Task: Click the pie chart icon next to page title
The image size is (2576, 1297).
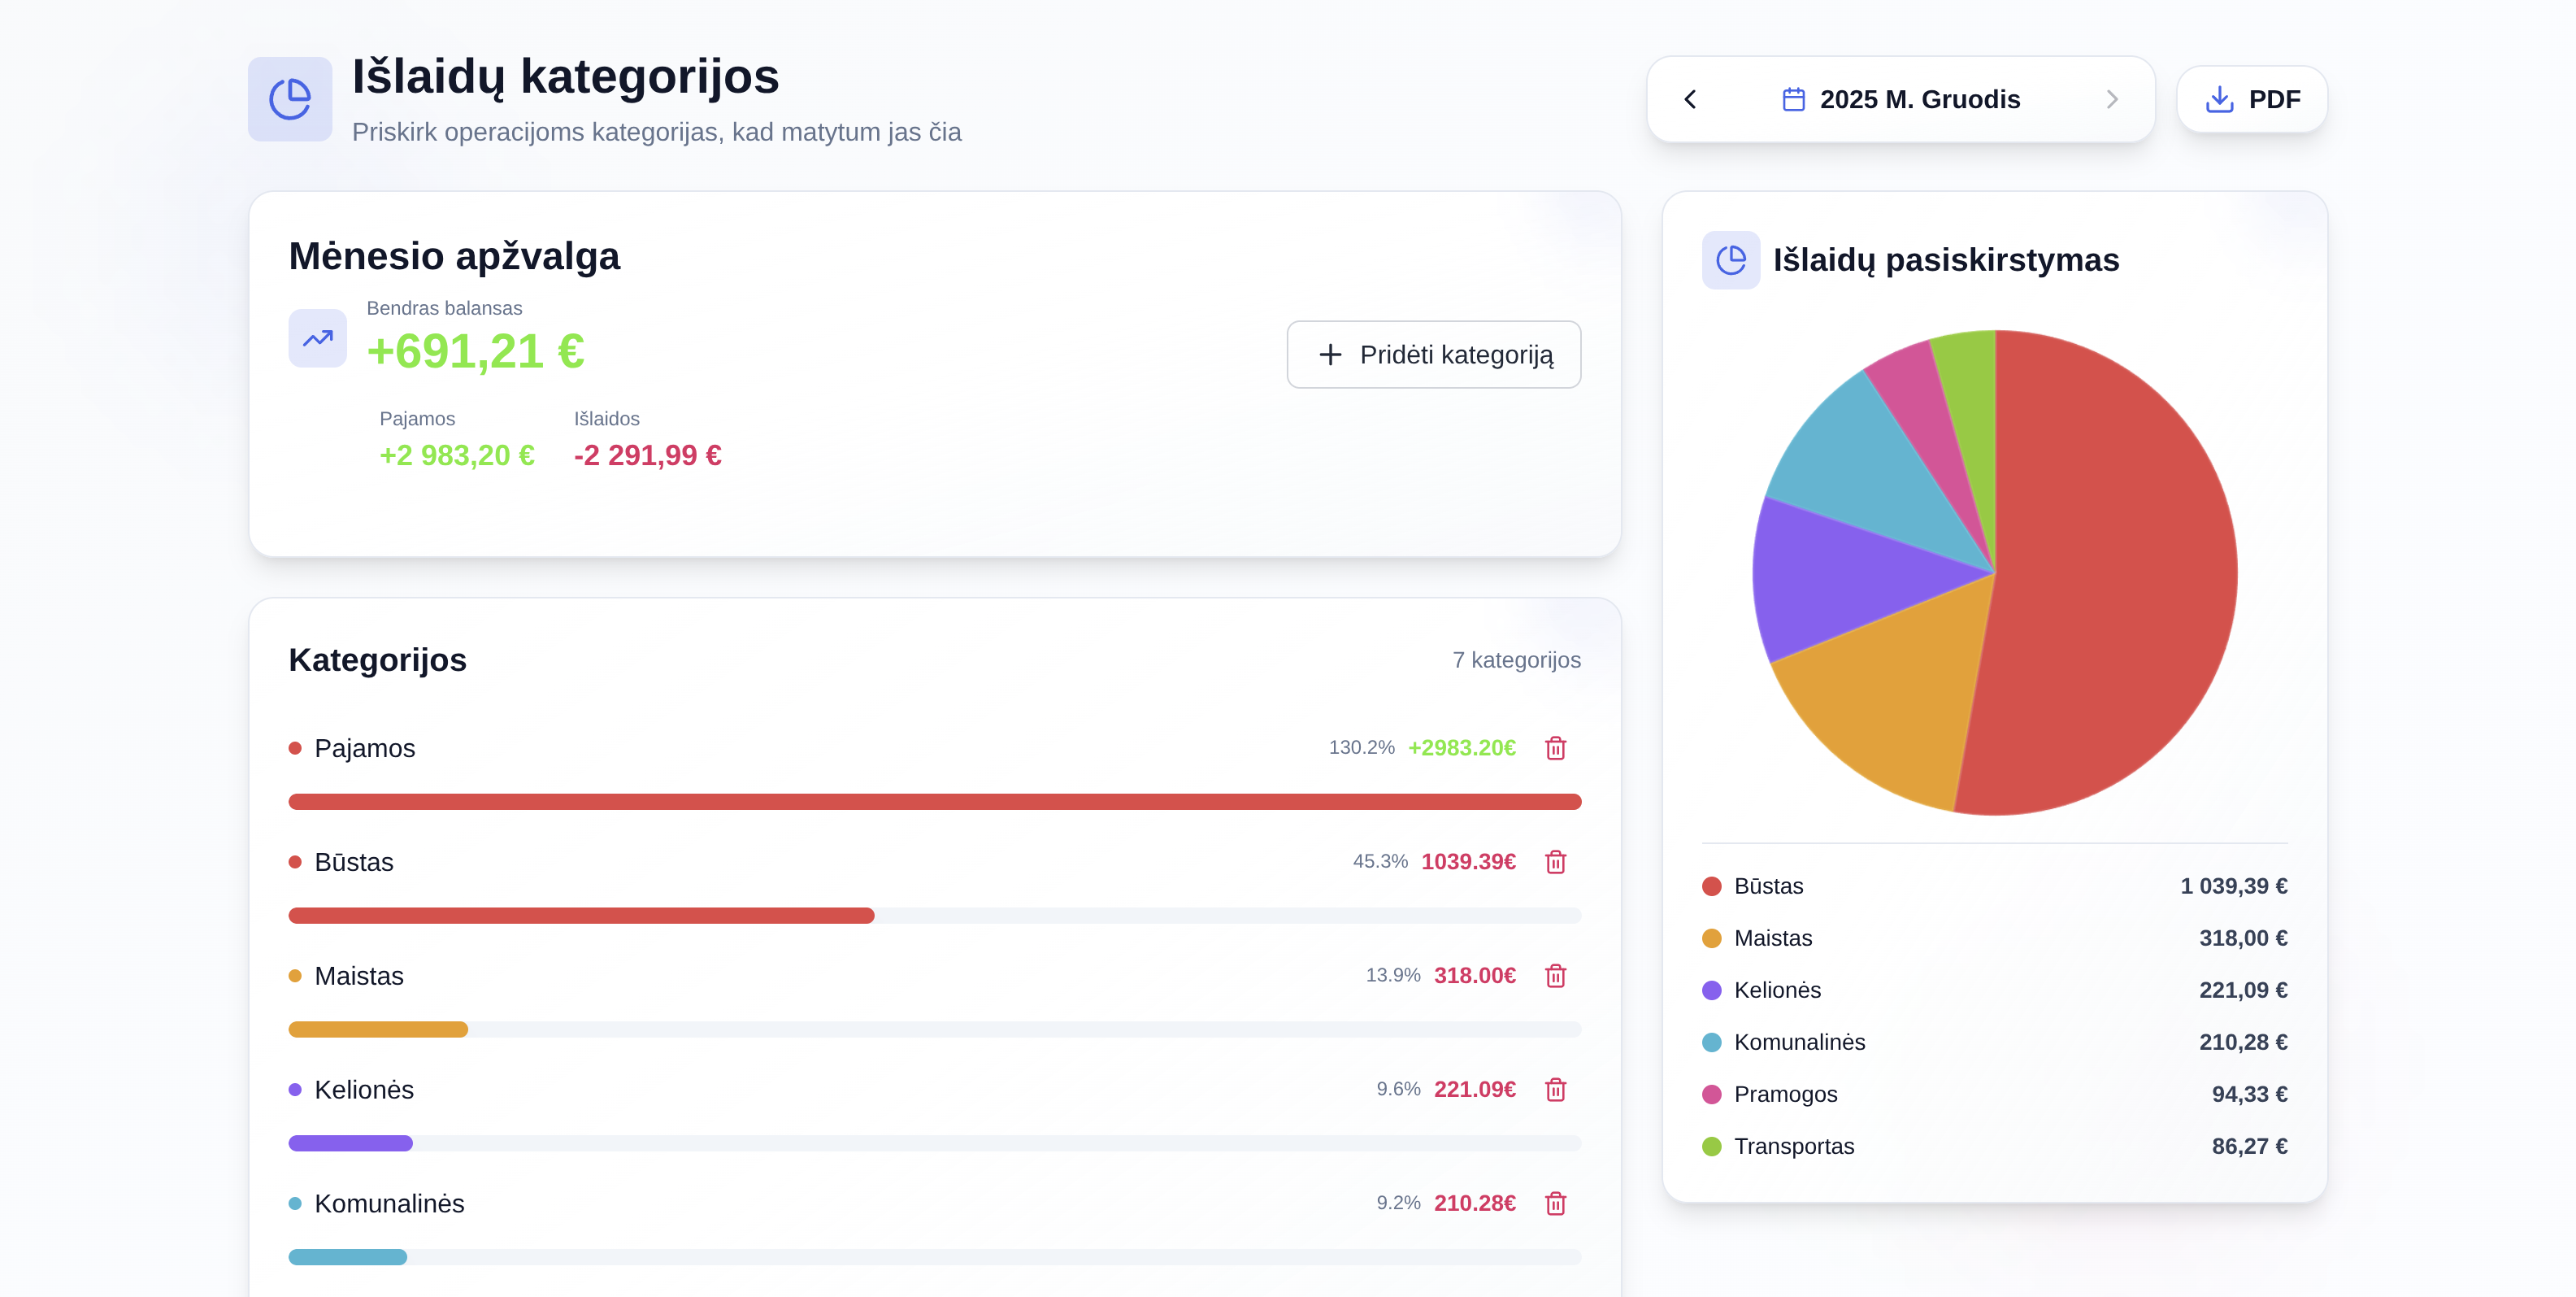Action: click(x=289, y=98)
